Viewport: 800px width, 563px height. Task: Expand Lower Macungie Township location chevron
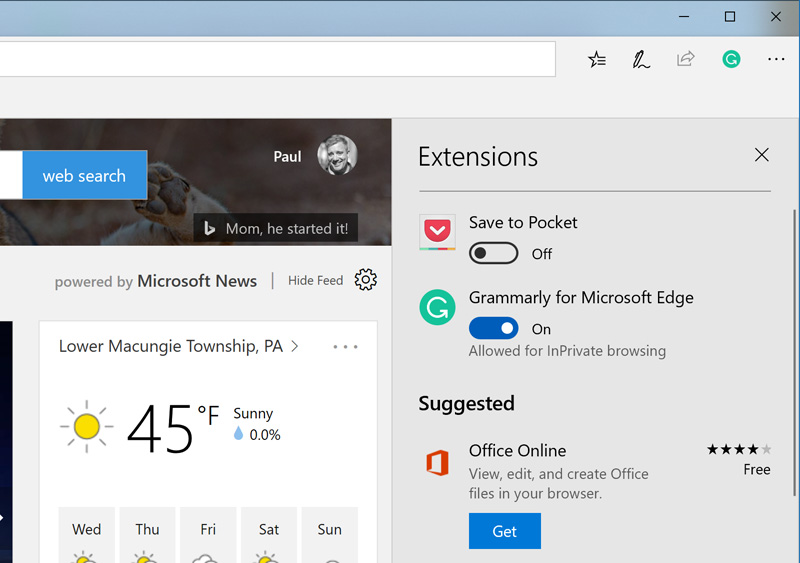point(295,347)
